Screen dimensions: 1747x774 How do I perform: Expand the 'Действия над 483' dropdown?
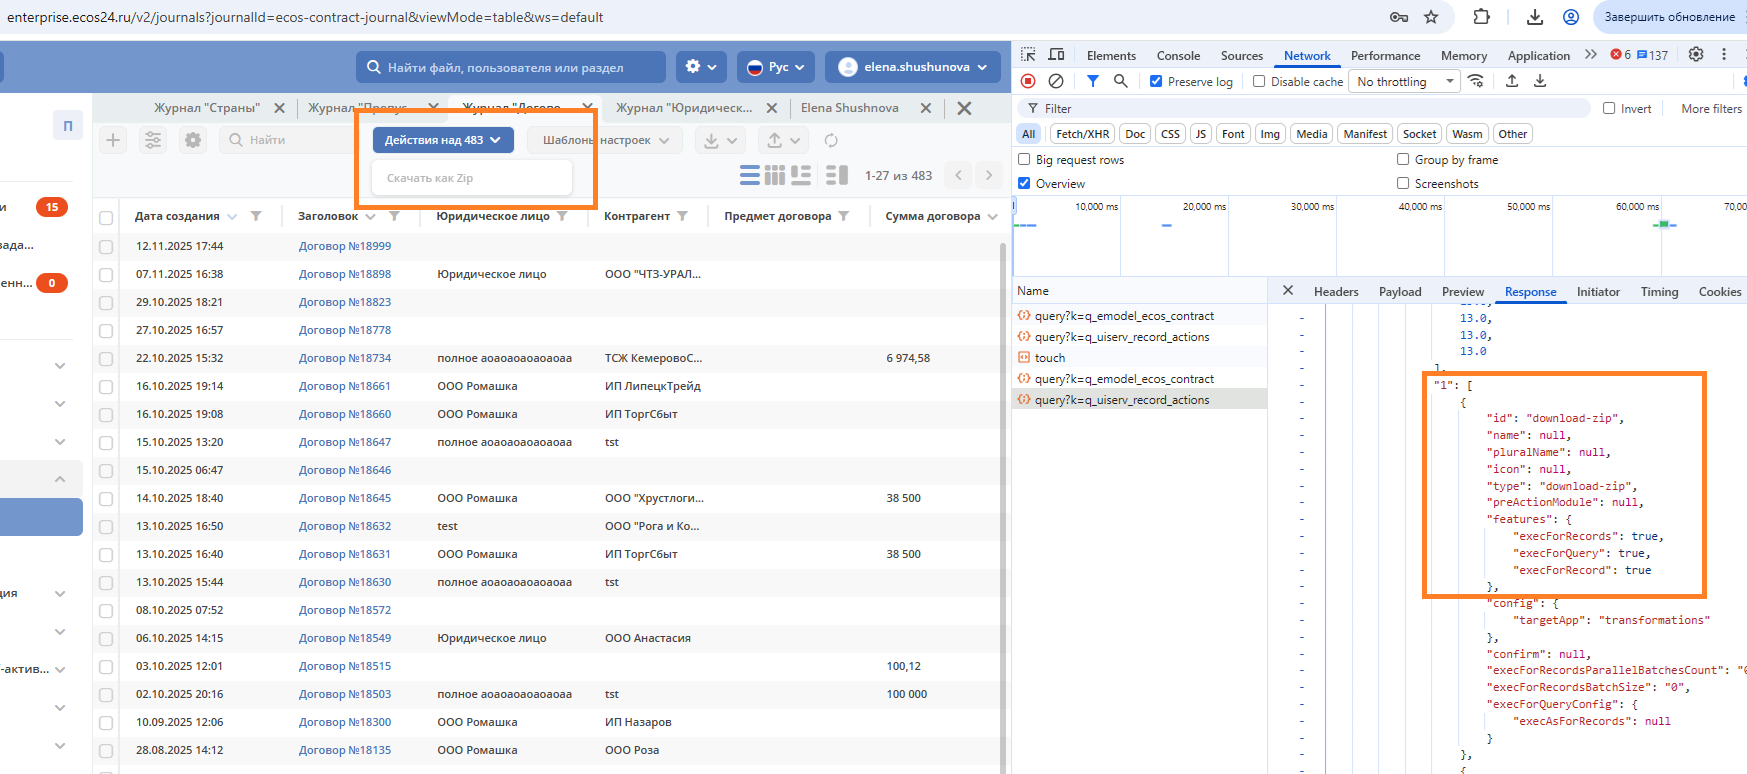443,140
